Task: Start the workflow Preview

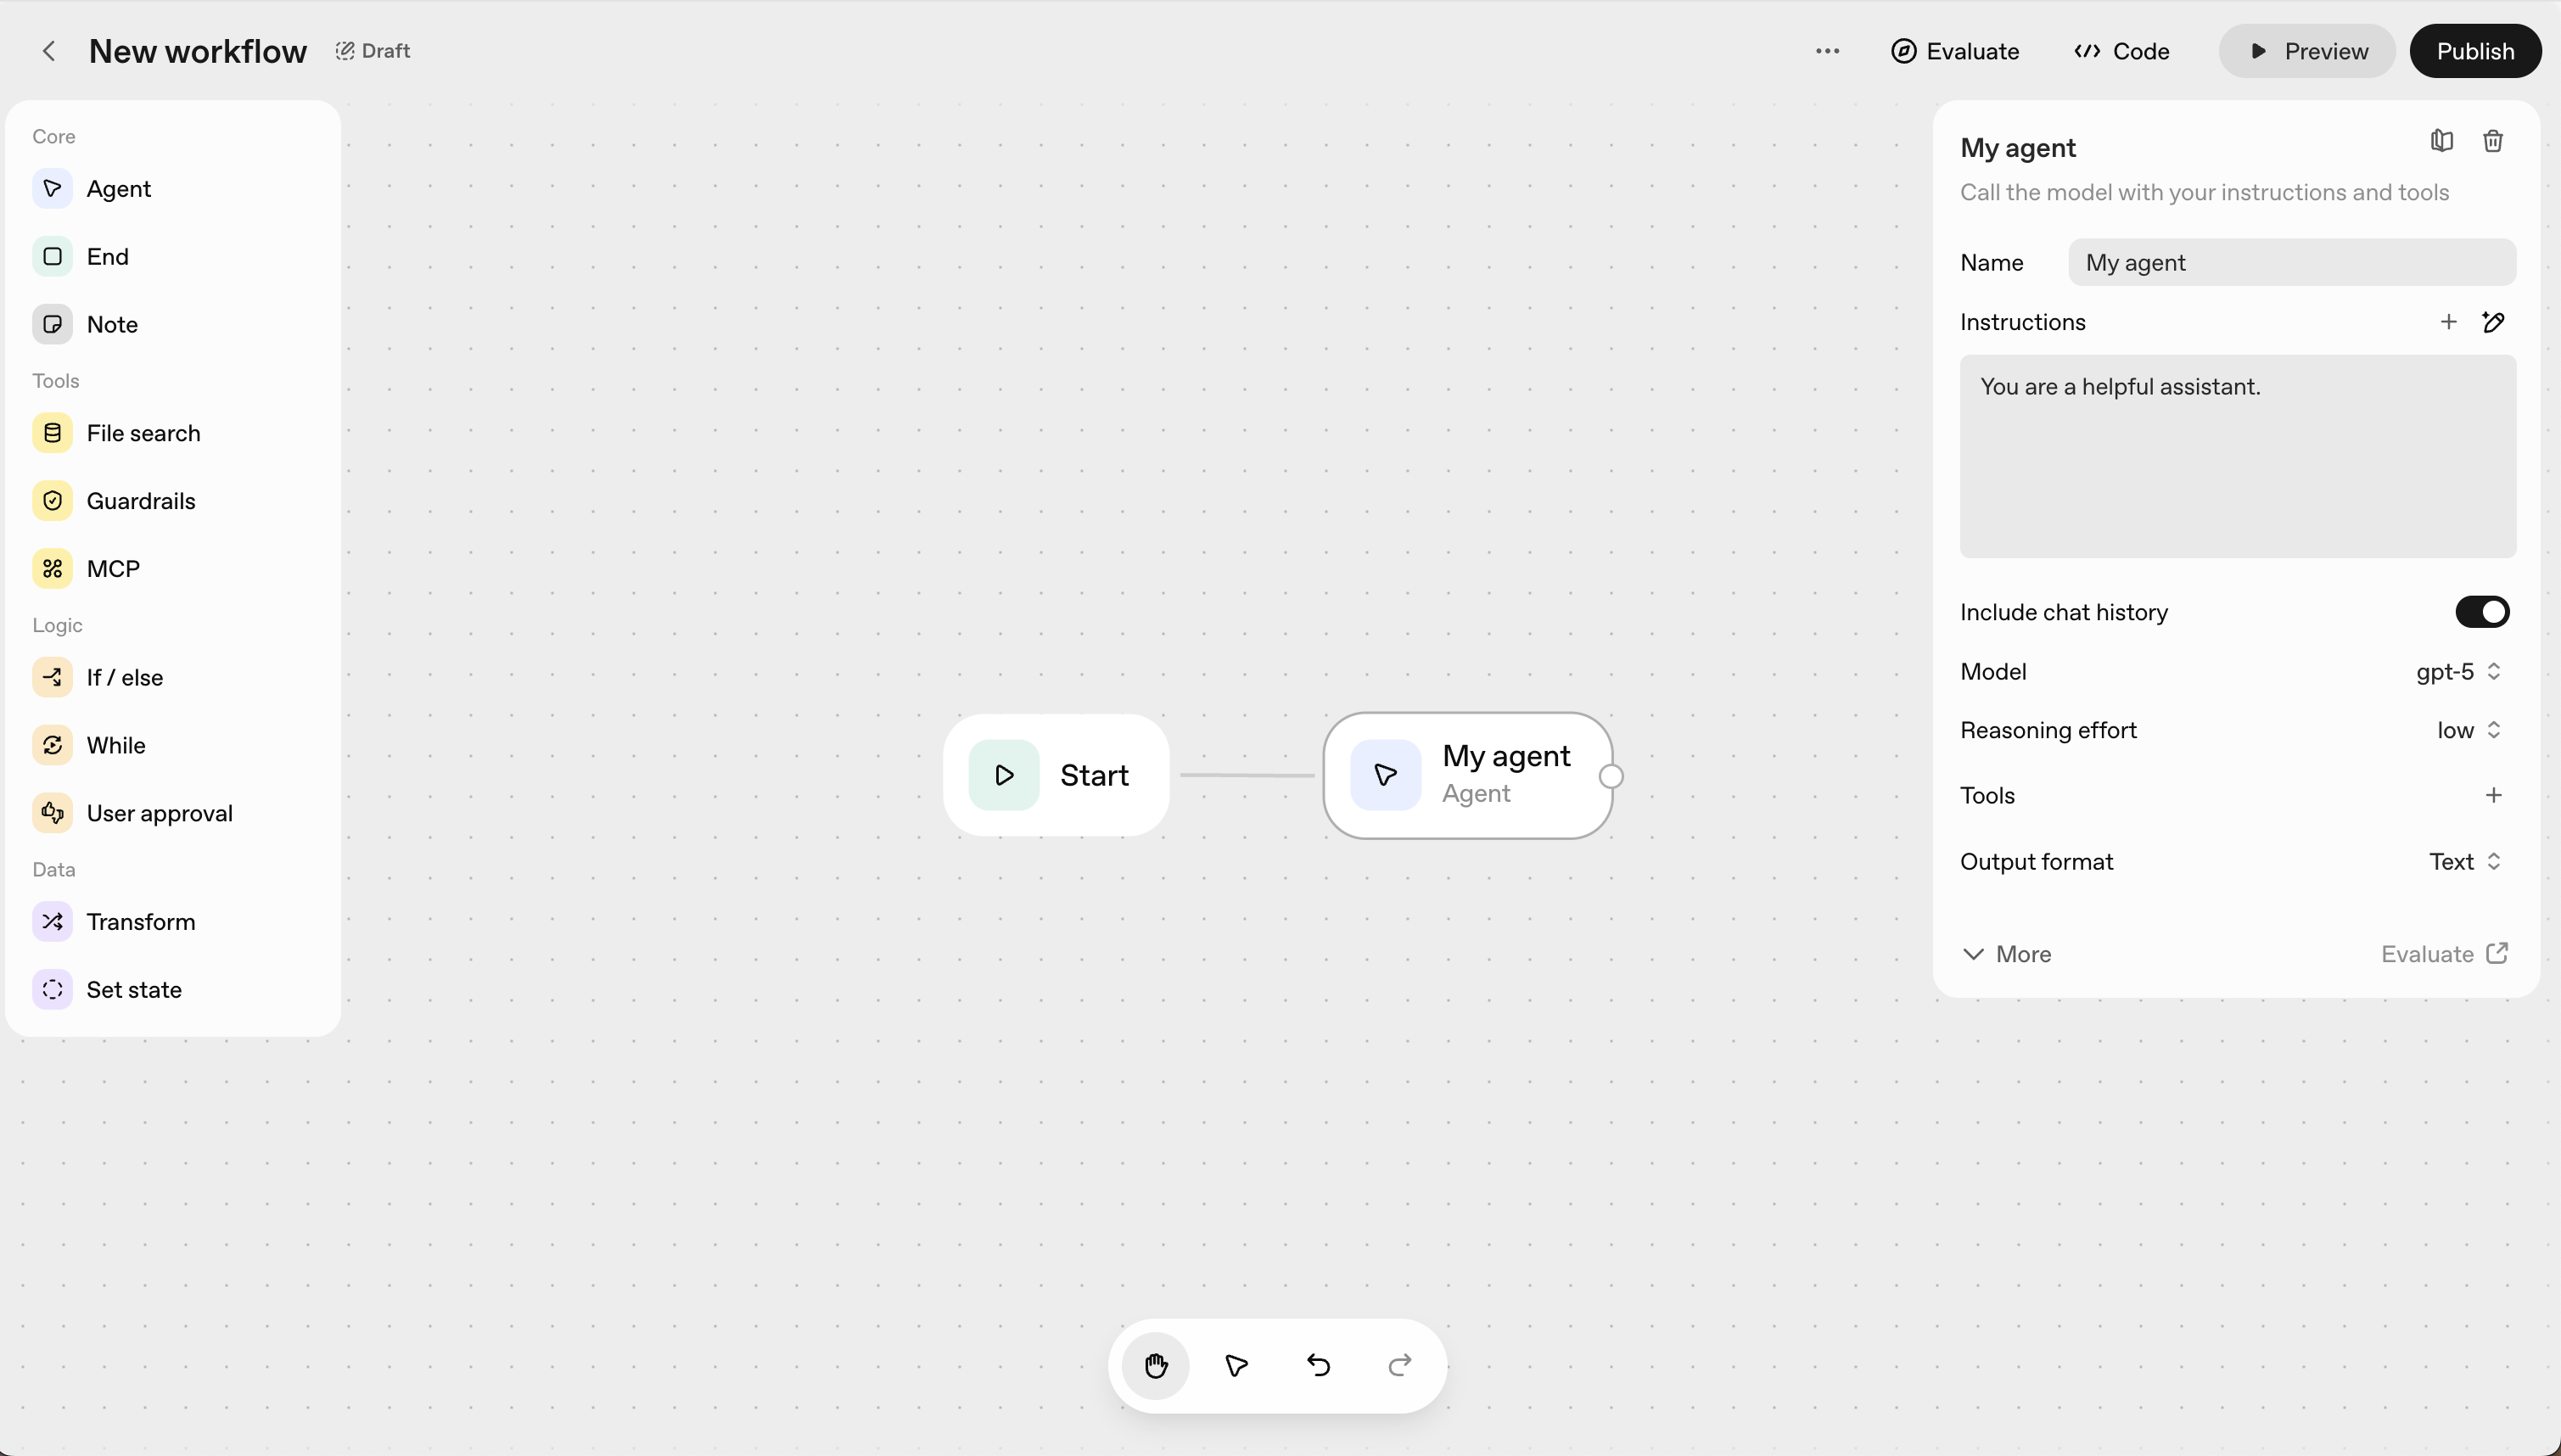Action: [x=2306, y=51]
